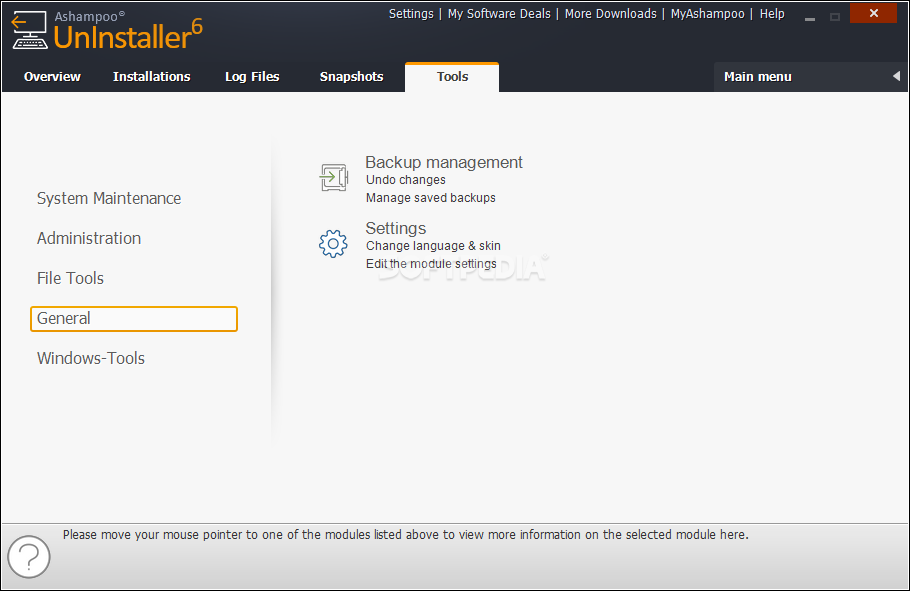The image size is (910, 591).
Task: Switch to the Overview tab
Action: click(x=52, y=77)
